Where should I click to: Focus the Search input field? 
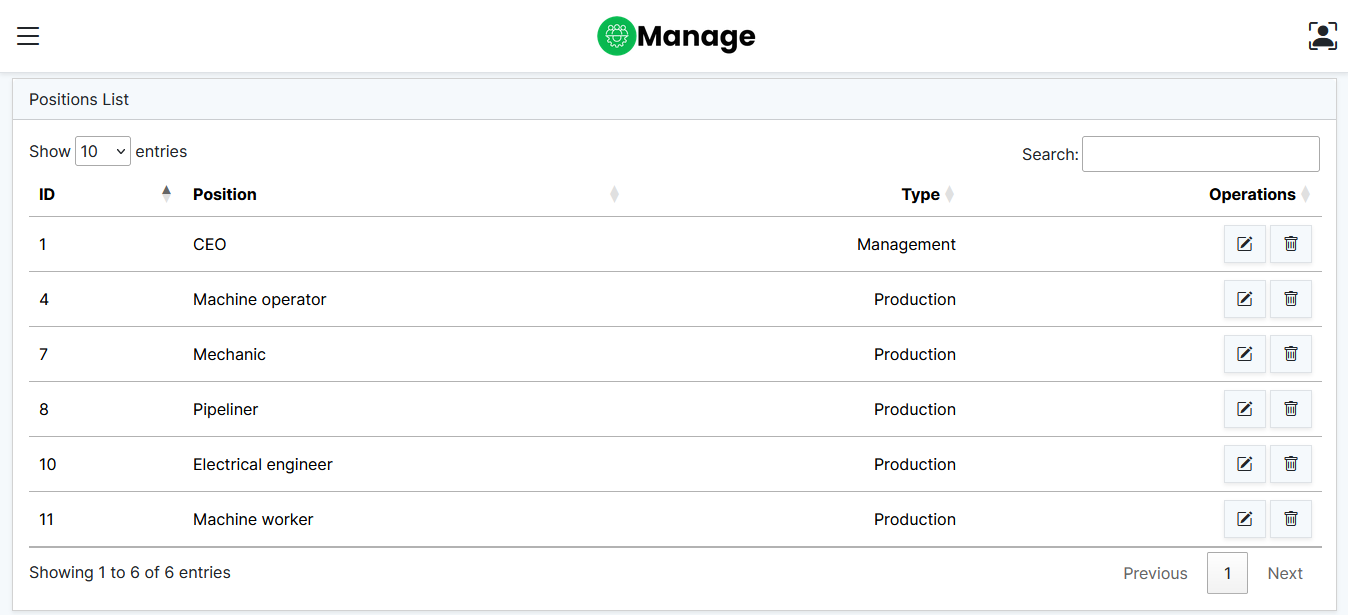pyautogui.click(x=1200, y=154)
